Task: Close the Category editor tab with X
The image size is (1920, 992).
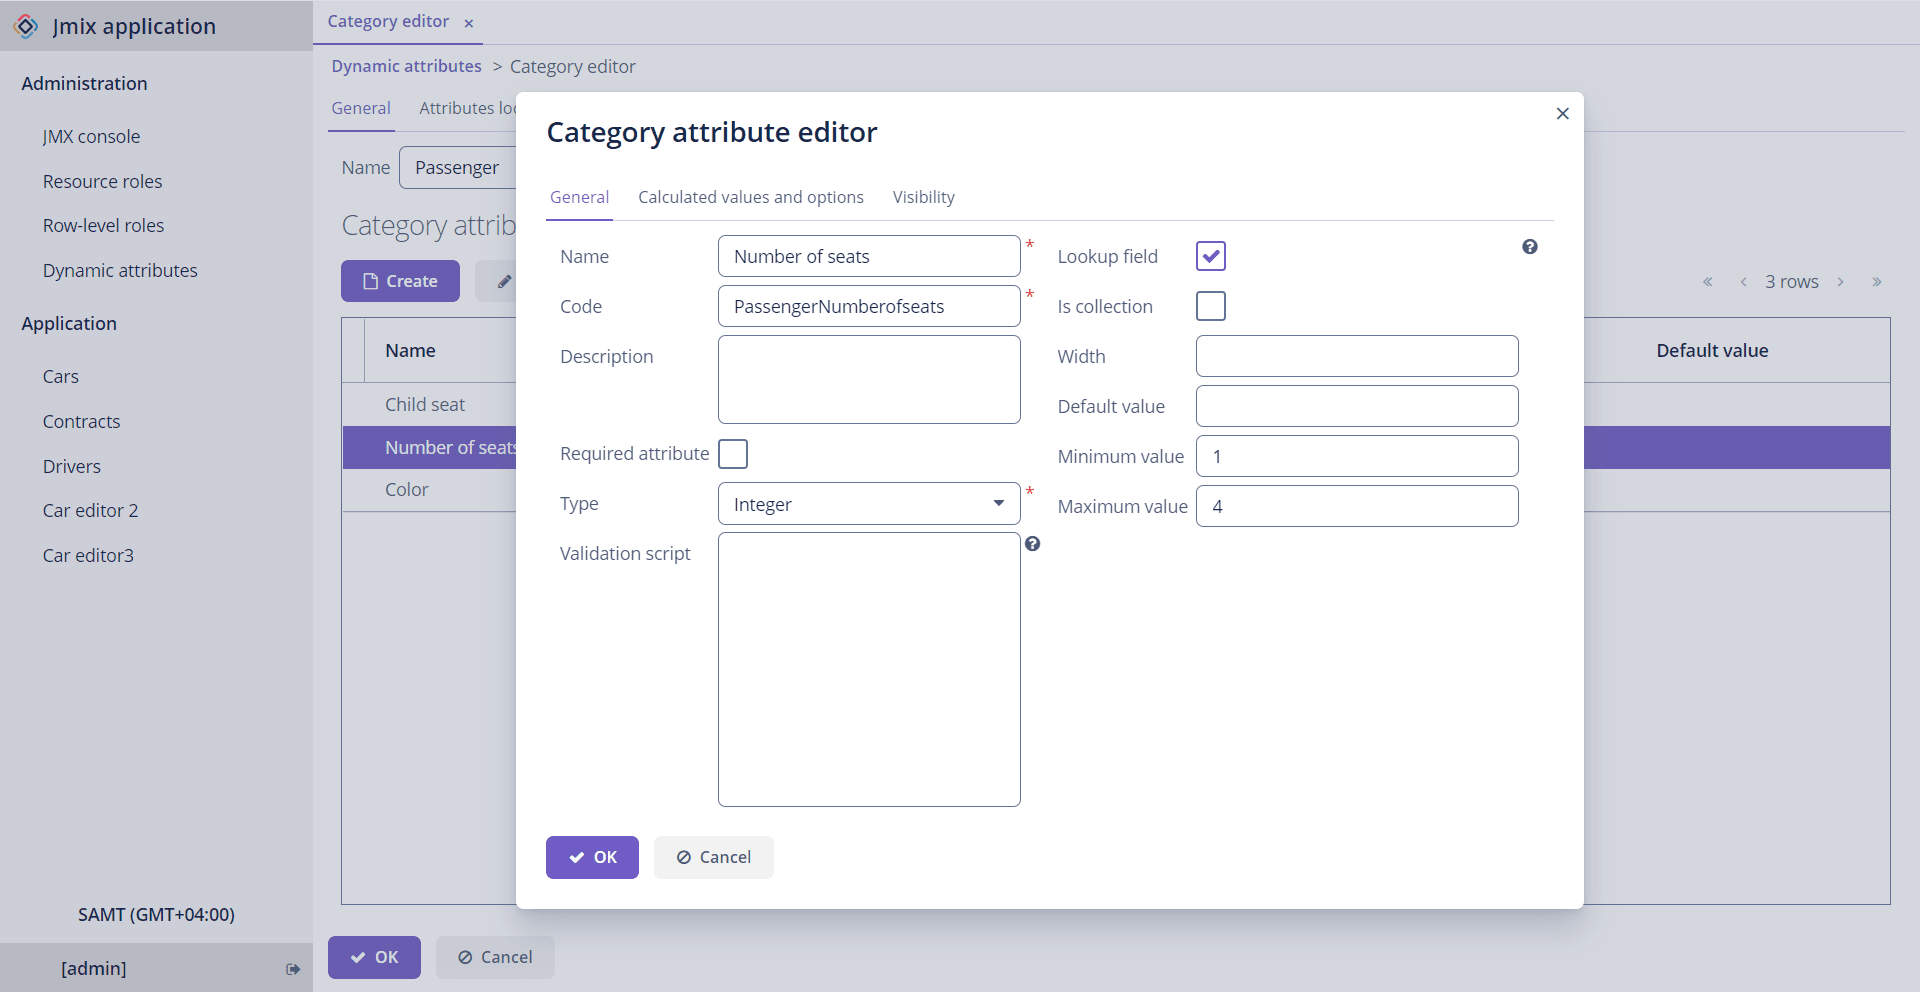Action: tap(468, 23)
